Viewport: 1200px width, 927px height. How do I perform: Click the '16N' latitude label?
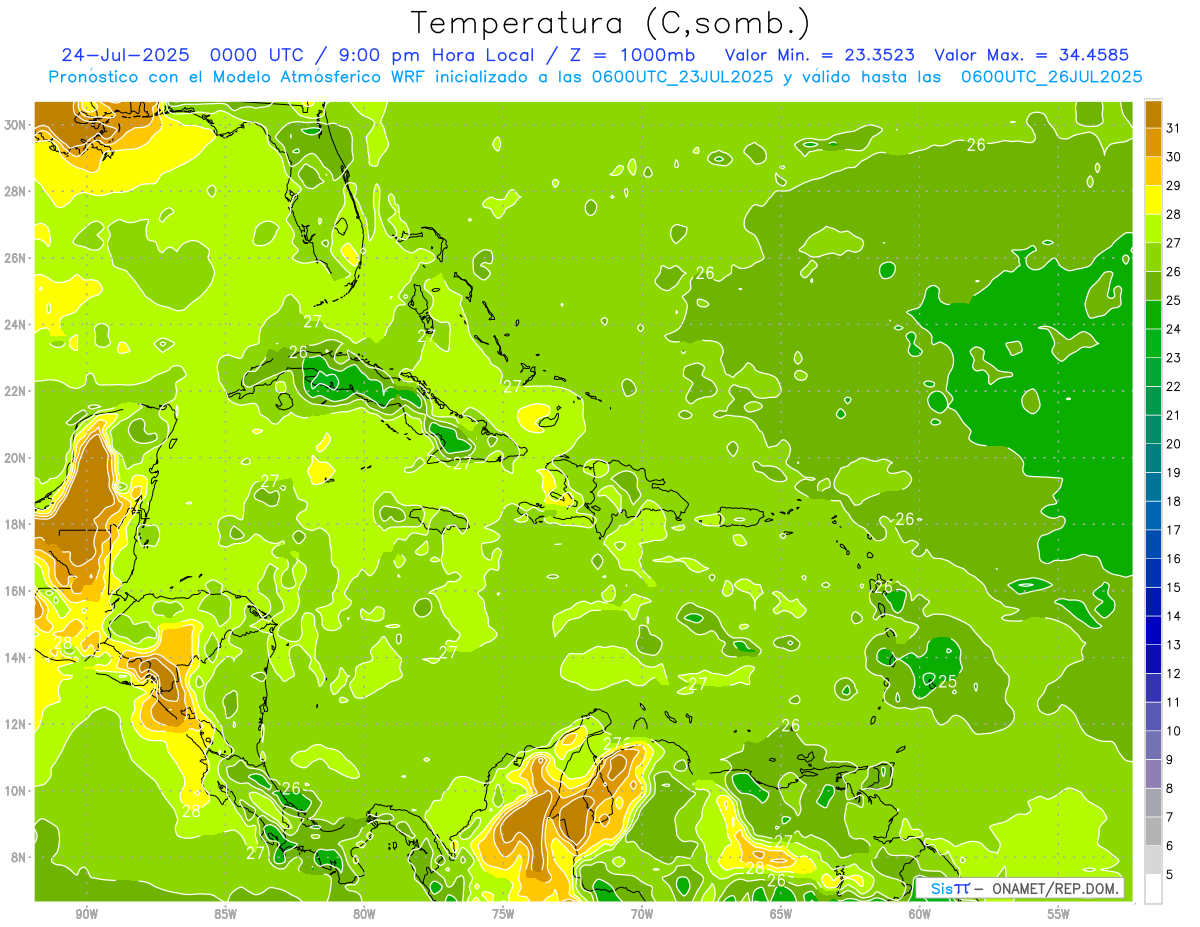[15, 591]
